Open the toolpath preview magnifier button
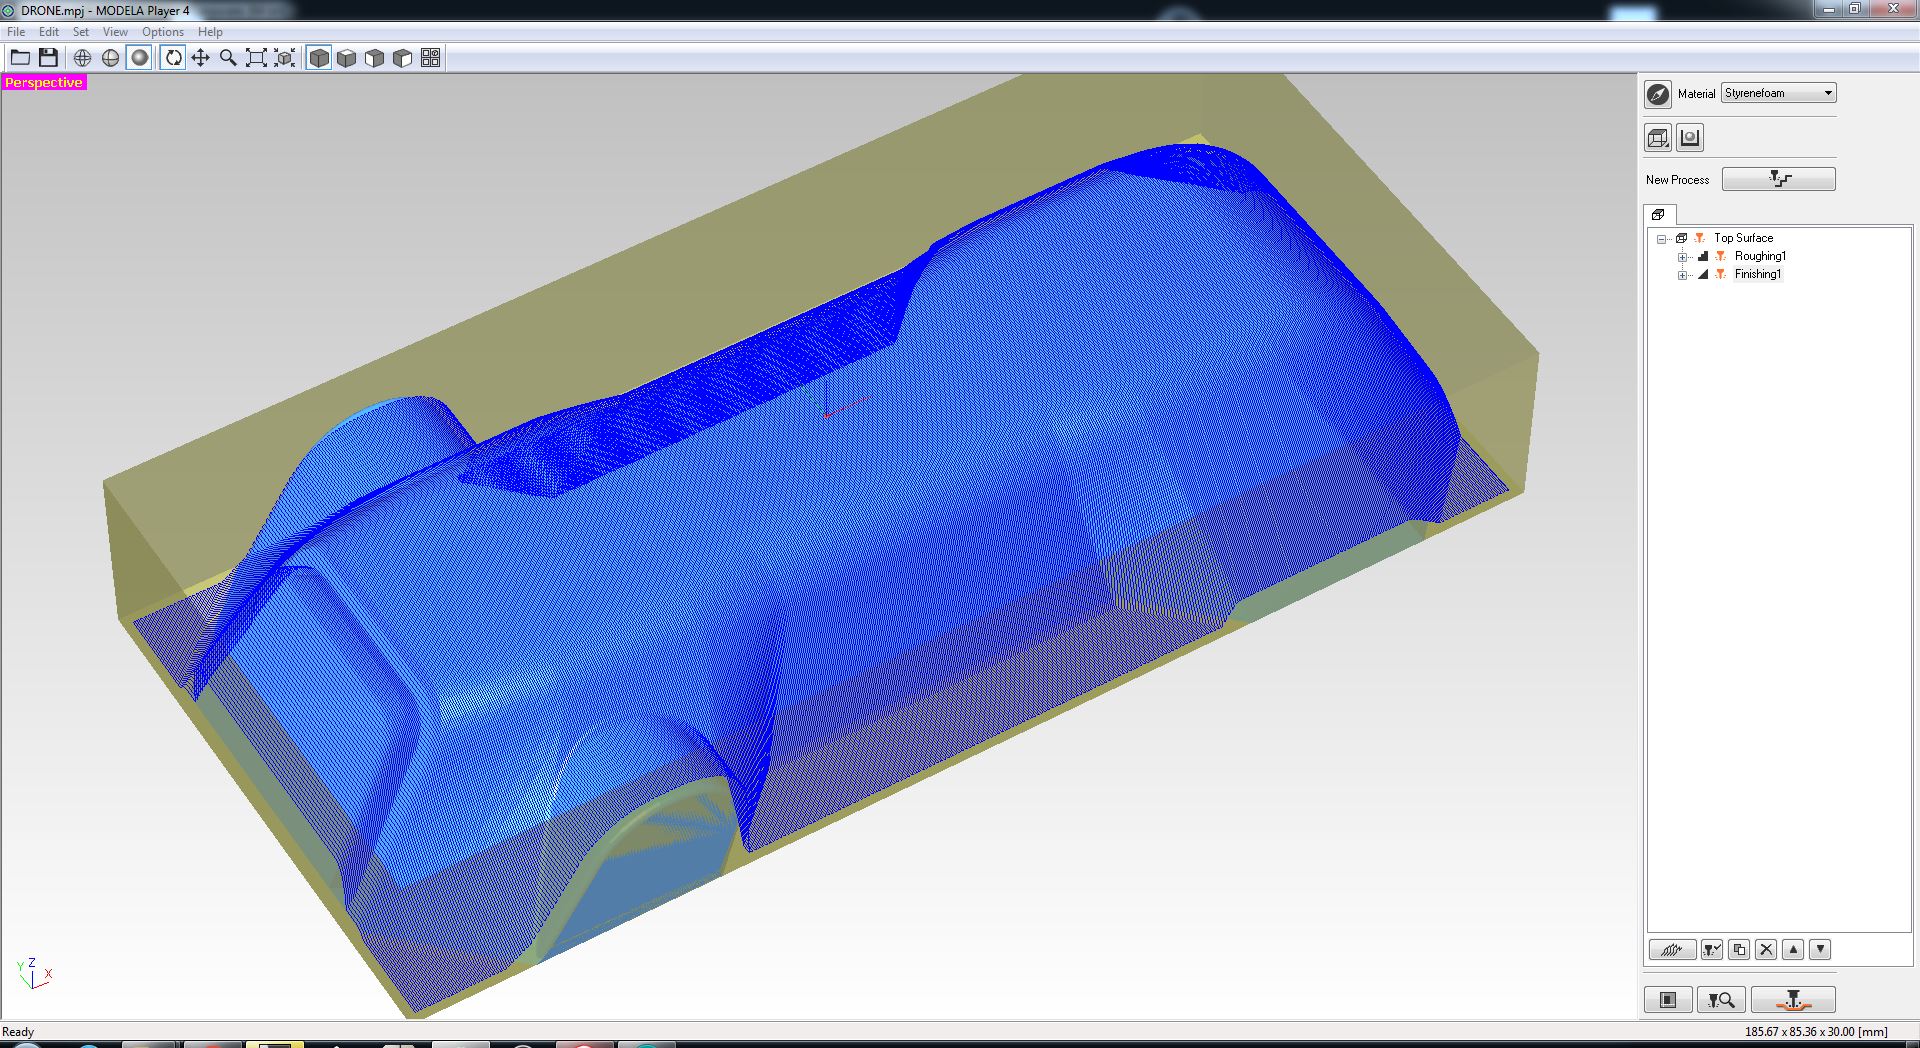Viewport: 1920px width, 1048px height. (1720, 1000)
